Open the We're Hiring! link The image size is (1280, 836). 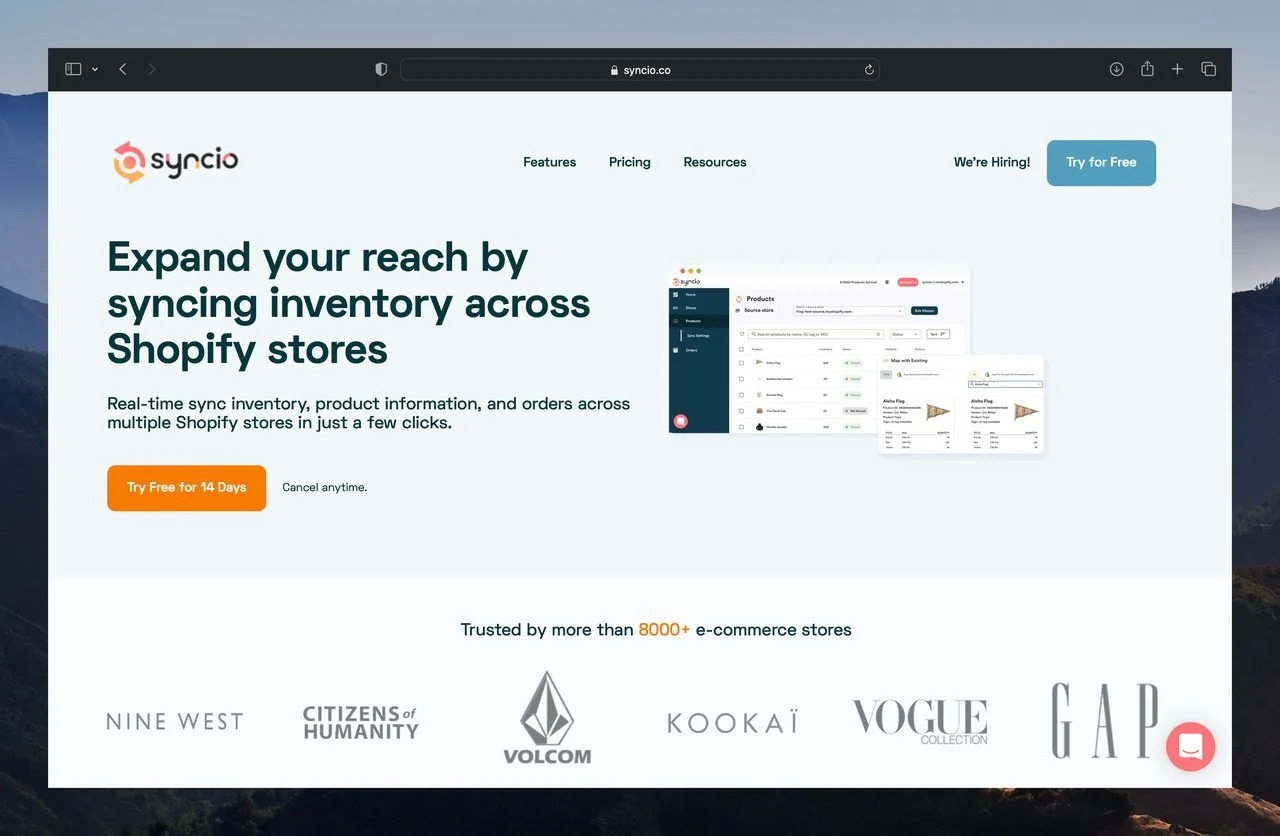tap(991, 162)
